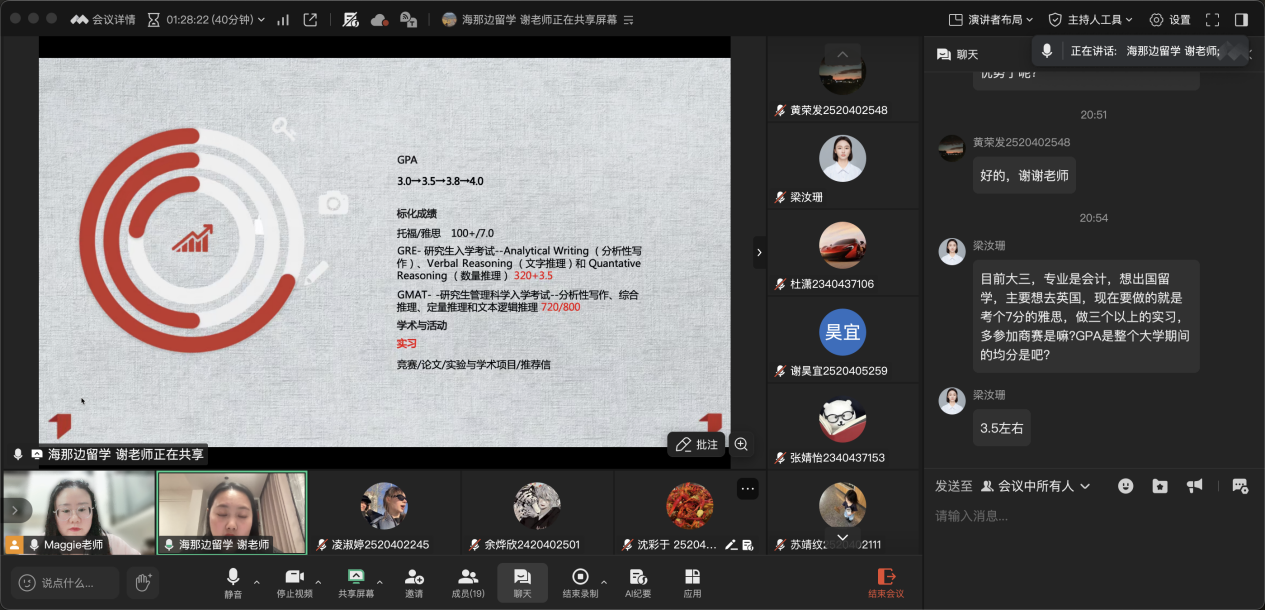Select the 聊天 chat toolbar item
Image resolution: width=1265 pixels, height=610 pixels.
(522, 582)
